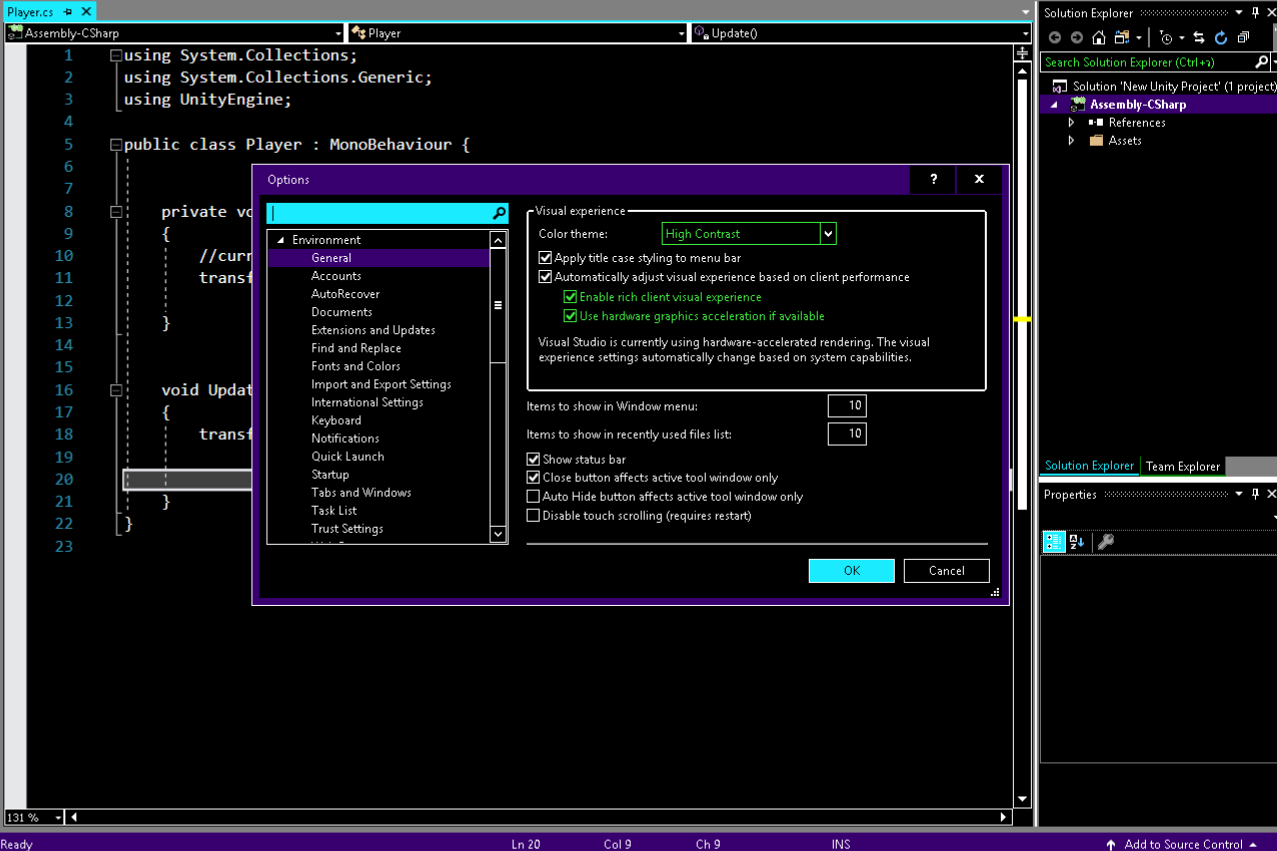The image size is (1277, 851).
Task: Select Tabs and Windows in Options tree
Action: point(361,492)
